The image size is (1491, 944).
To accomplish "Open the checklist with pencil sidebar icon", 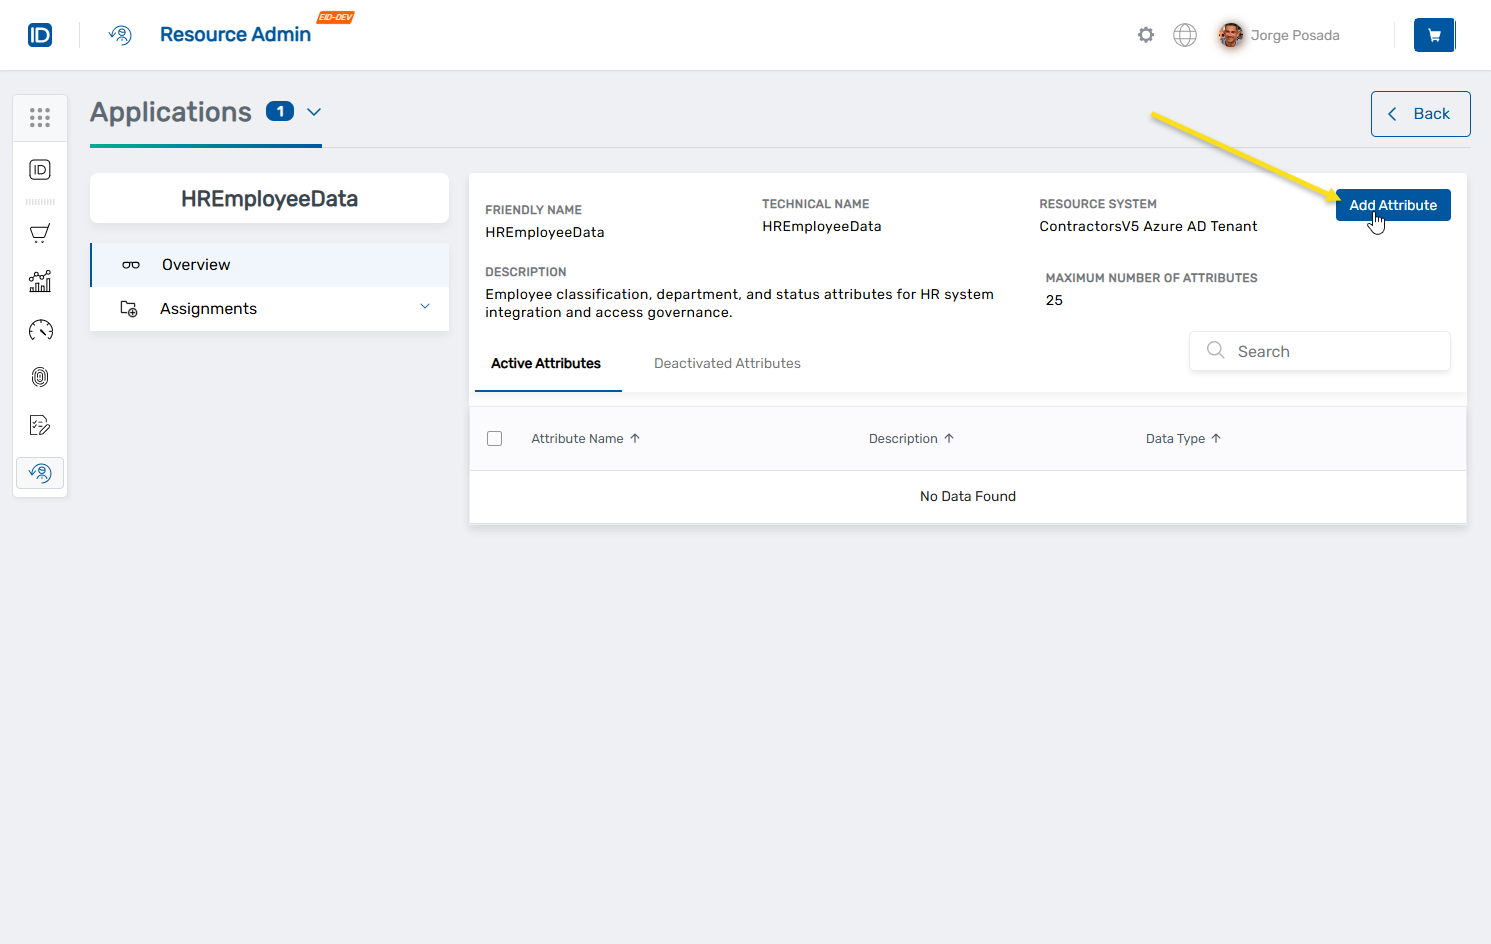I will click(x=40, y=425).
